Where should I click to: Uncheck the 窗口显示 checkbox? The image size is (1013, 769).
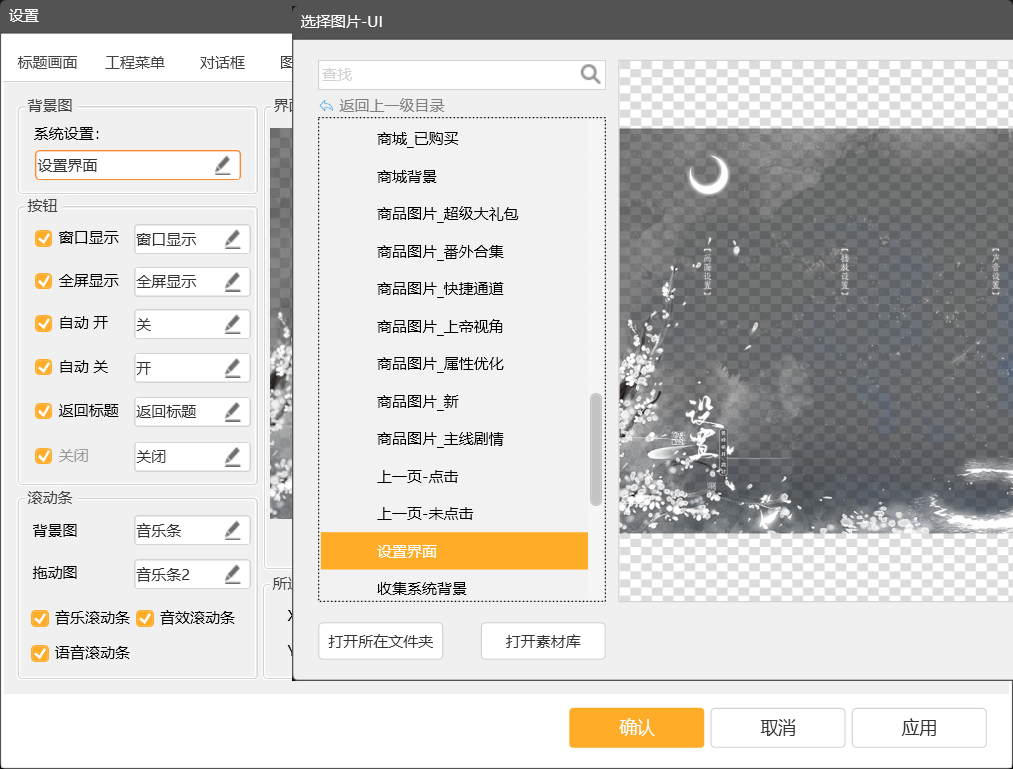coord(43,239)
